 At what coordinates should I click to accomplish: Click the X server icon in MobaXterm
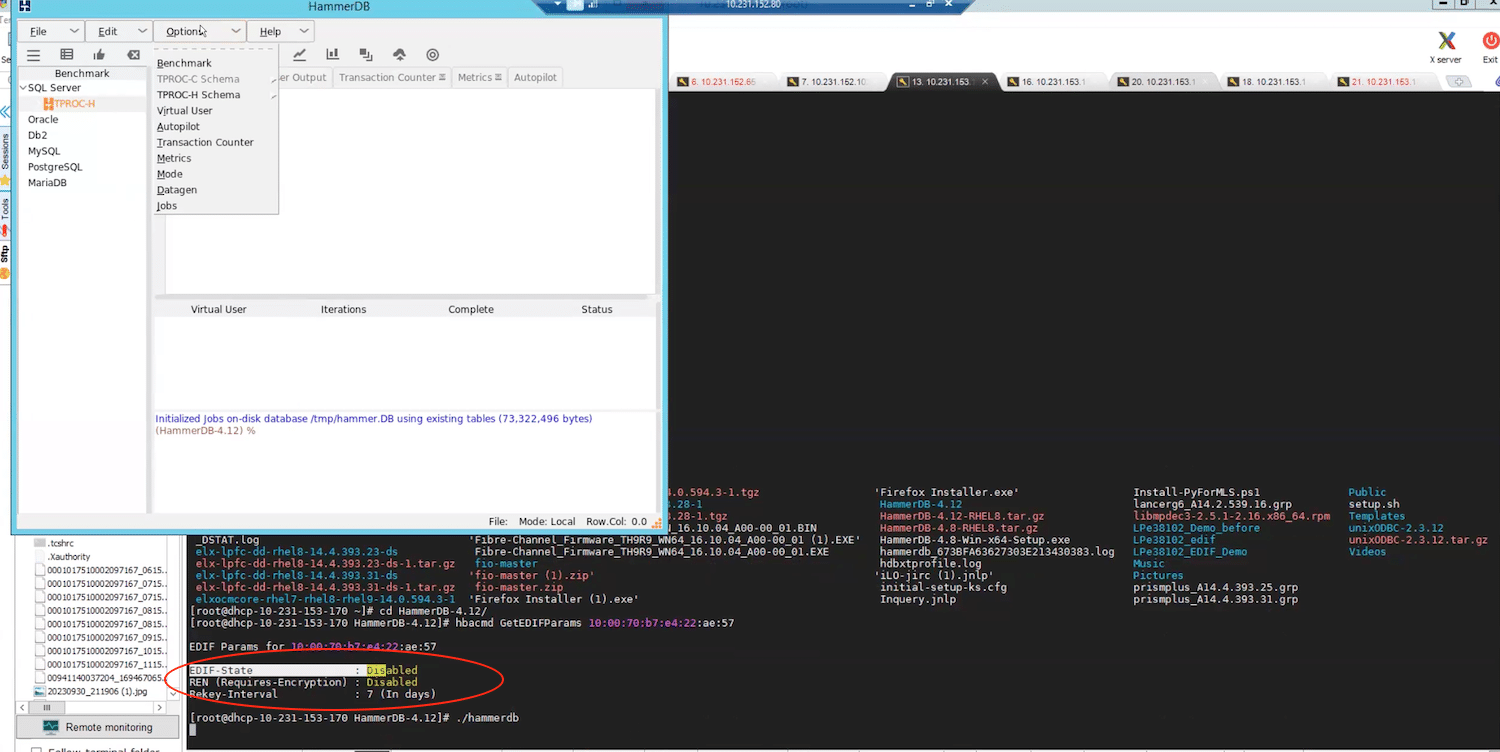tap(1446, 41)
